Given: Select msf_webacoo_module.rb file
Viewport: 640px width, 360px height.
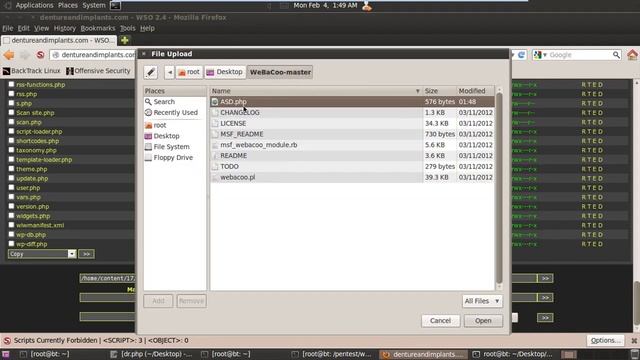Looking at the screenshot, I should click(x=352, y=145).
